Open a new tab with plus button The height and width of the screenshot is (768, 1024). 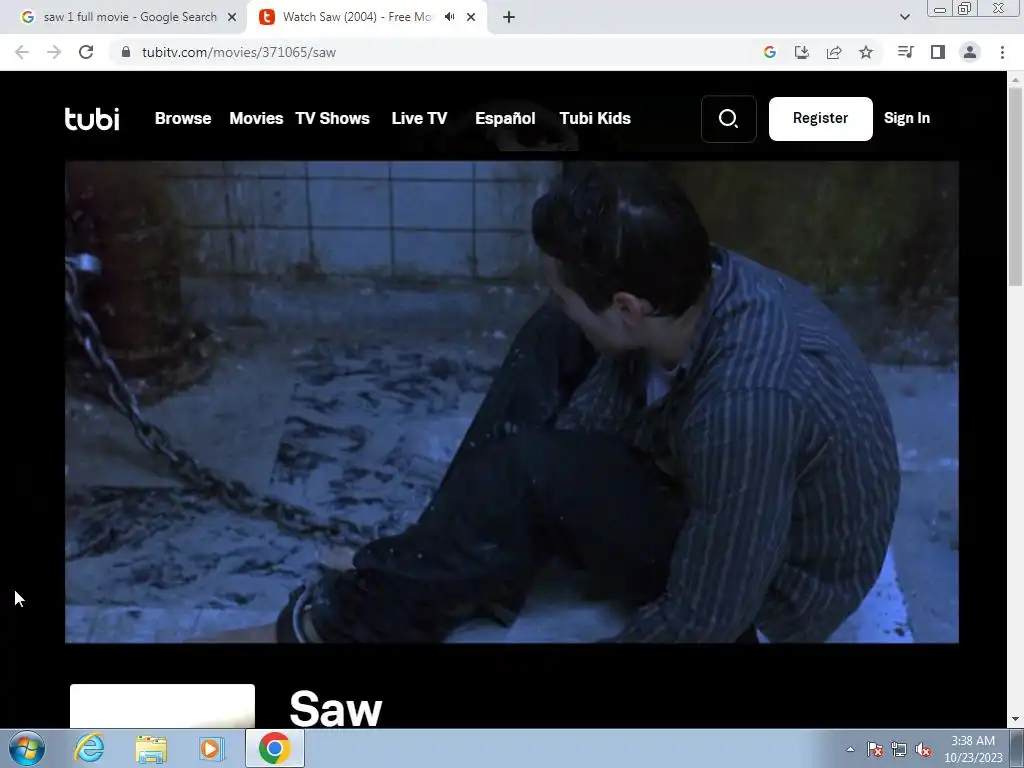click(x=509, y=17)
